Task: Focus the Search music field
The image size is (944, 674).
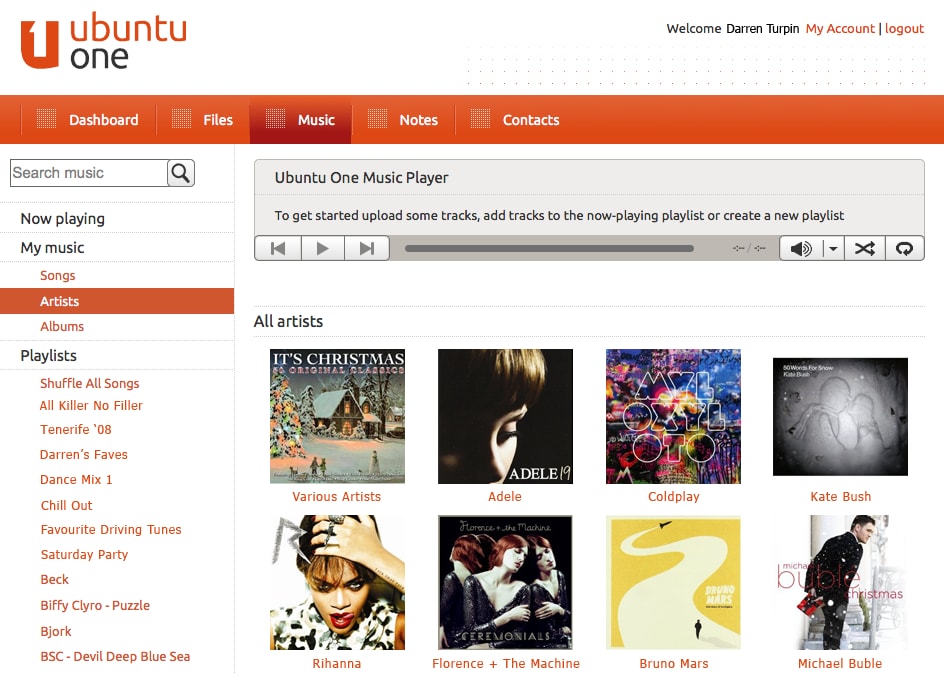Action: [89, 173]
